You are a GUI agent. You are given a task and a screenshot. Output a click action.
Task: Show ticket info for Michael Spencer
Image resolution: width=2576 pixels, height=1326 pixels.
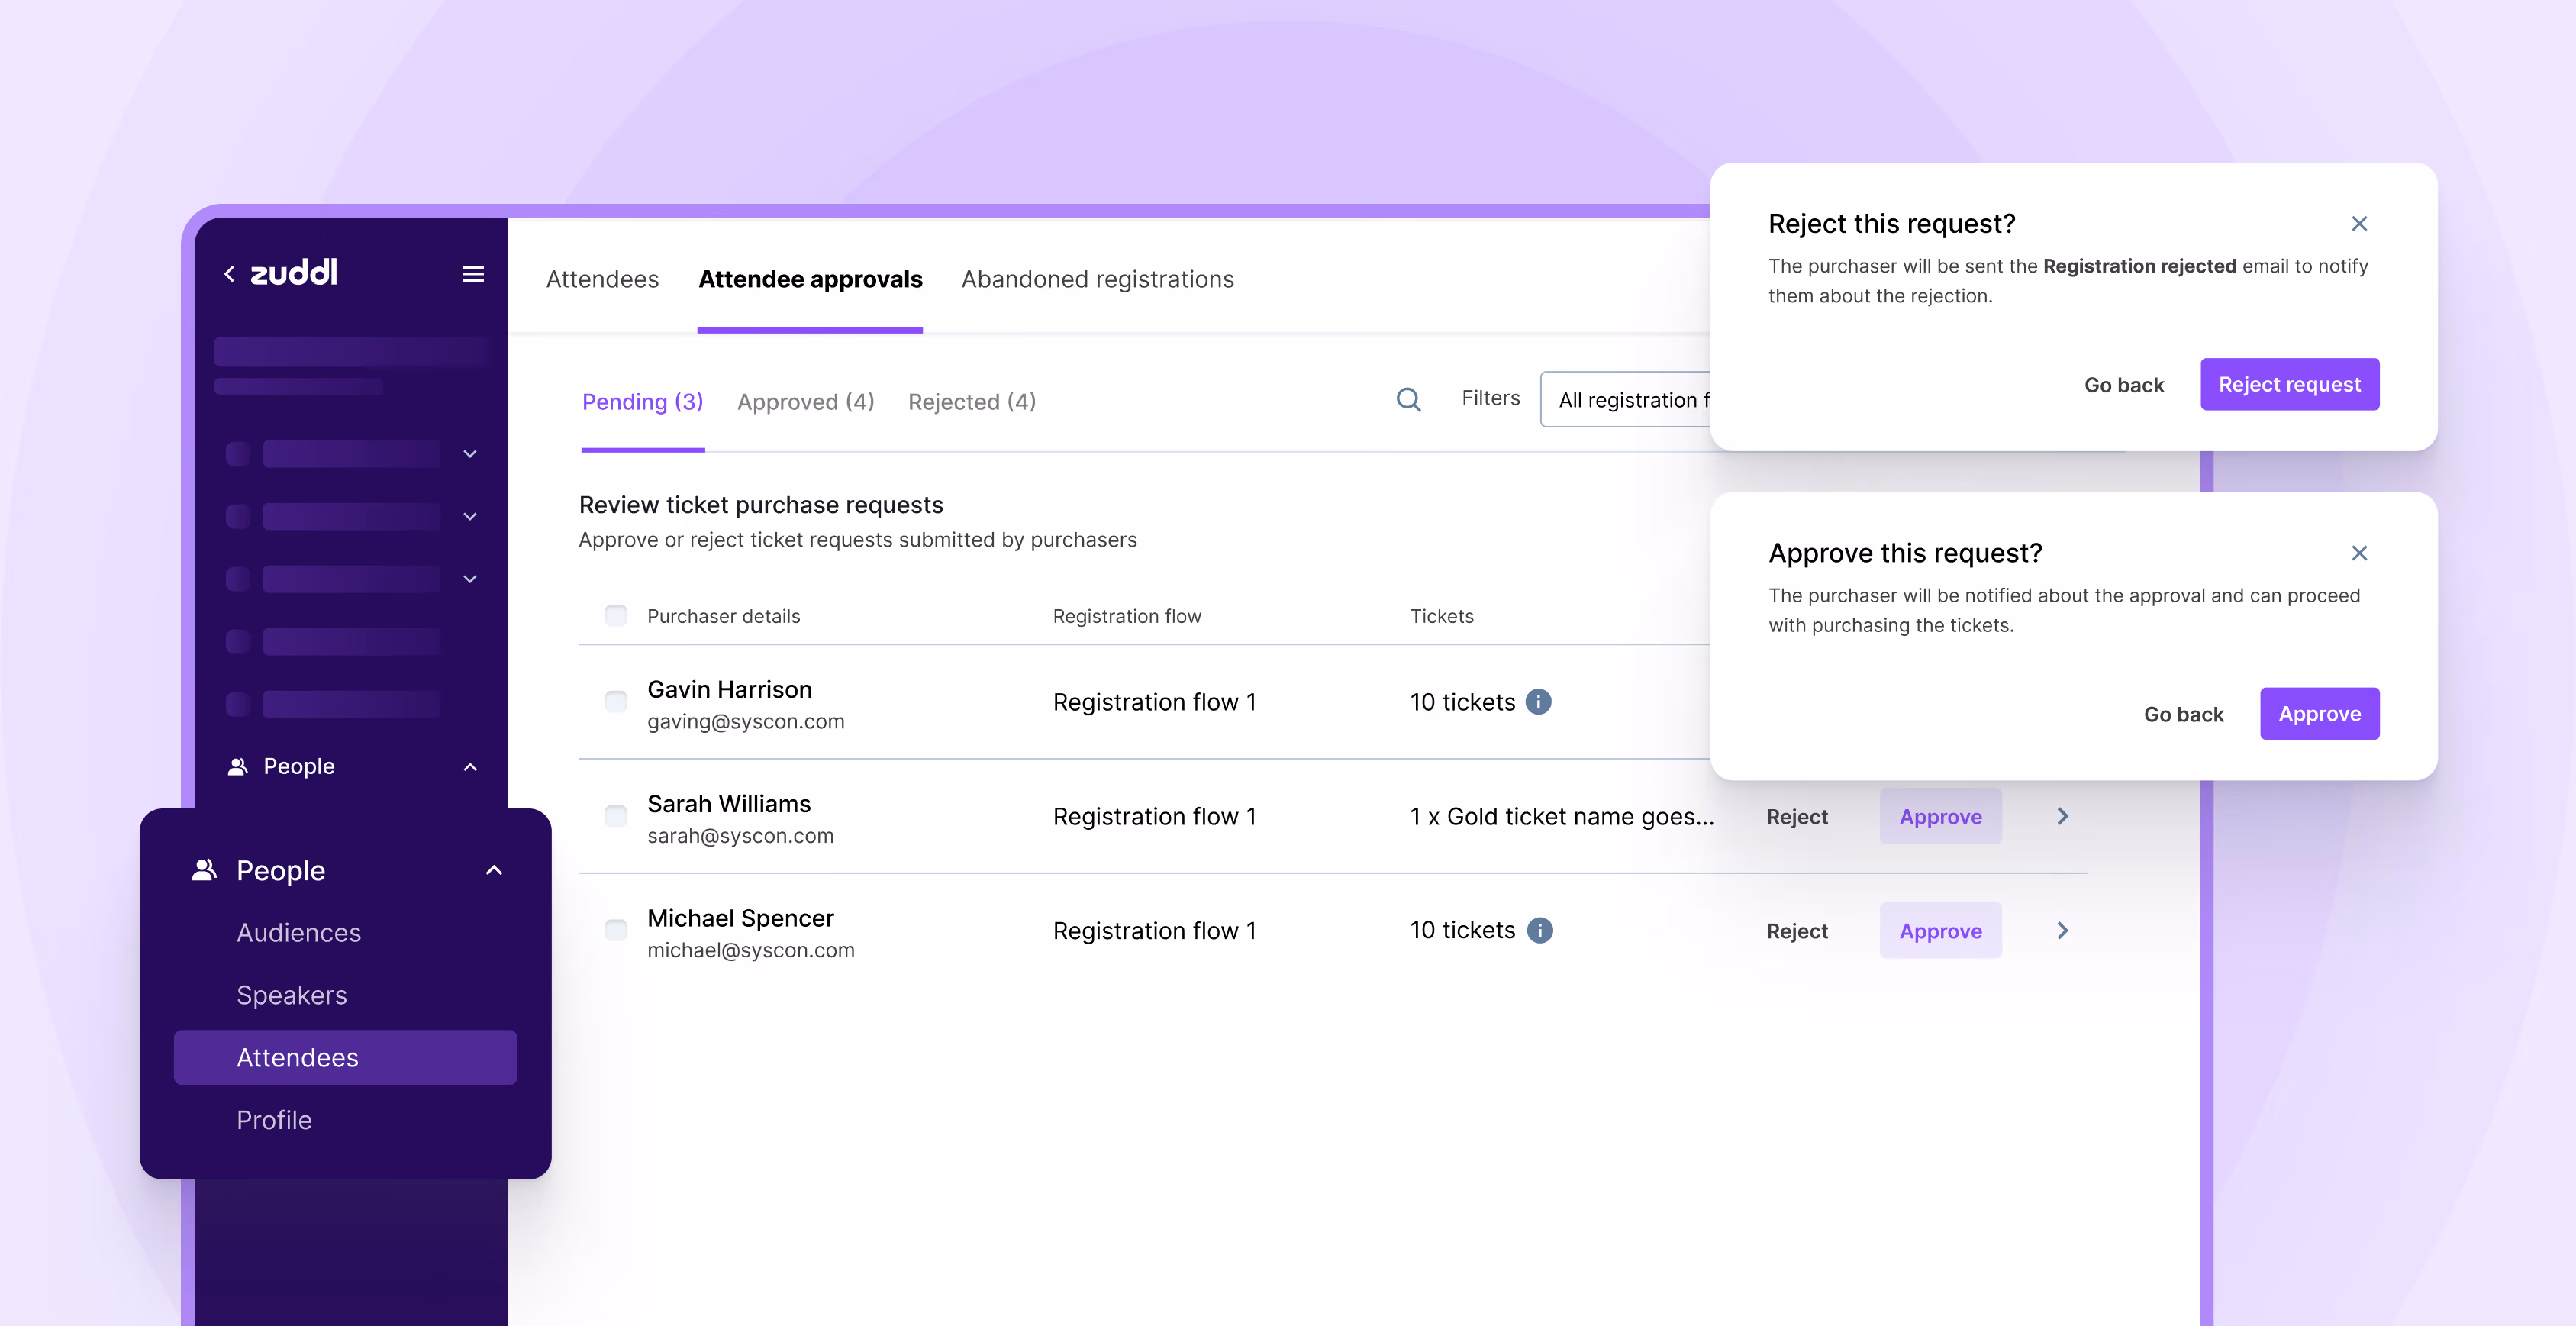point(1540,931)
